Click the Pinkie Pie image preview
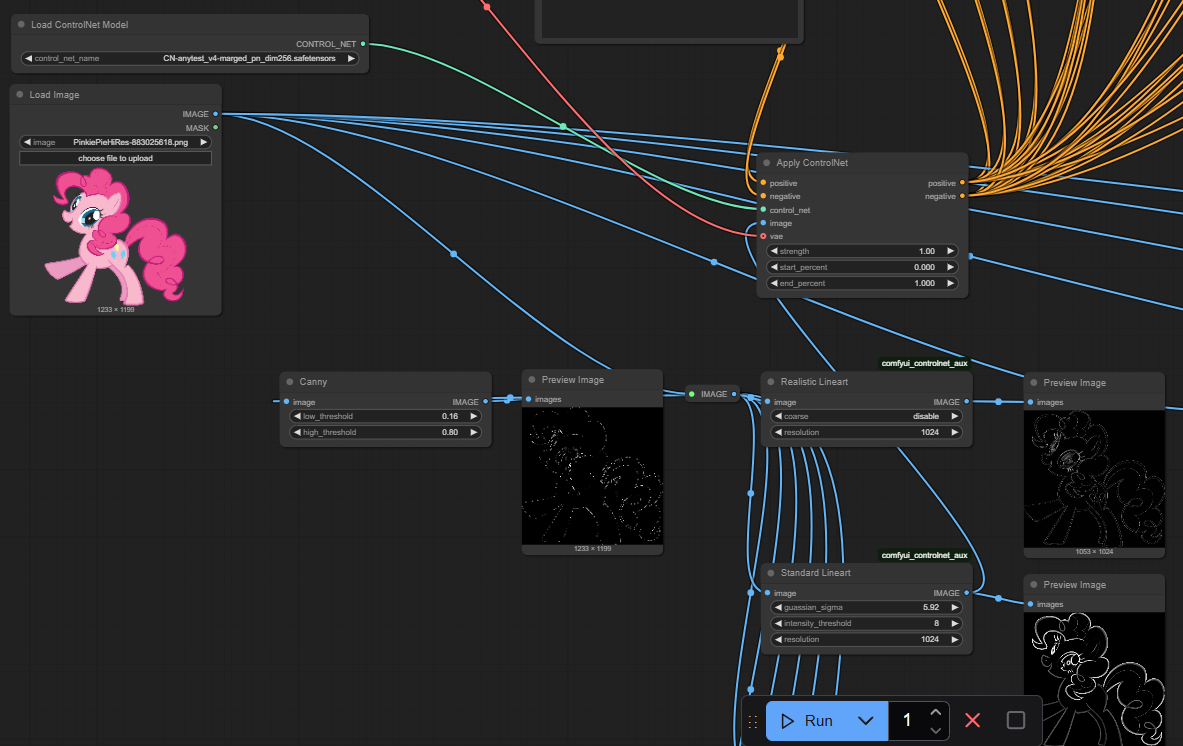Viewport: 1183px width, 746px height. click(x=115, y=236)
